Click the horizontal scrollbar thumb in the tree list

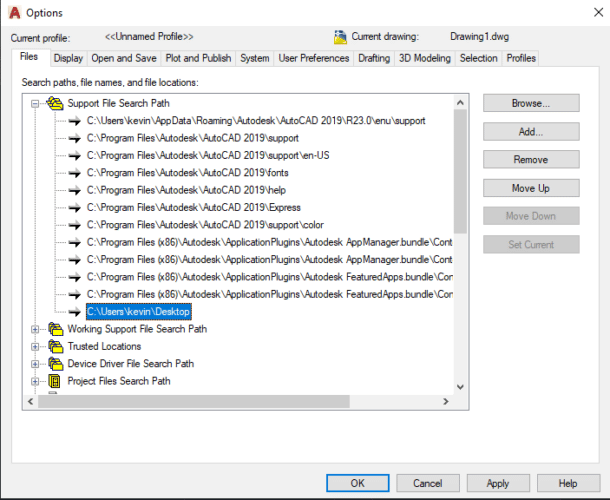click(194, 401)
